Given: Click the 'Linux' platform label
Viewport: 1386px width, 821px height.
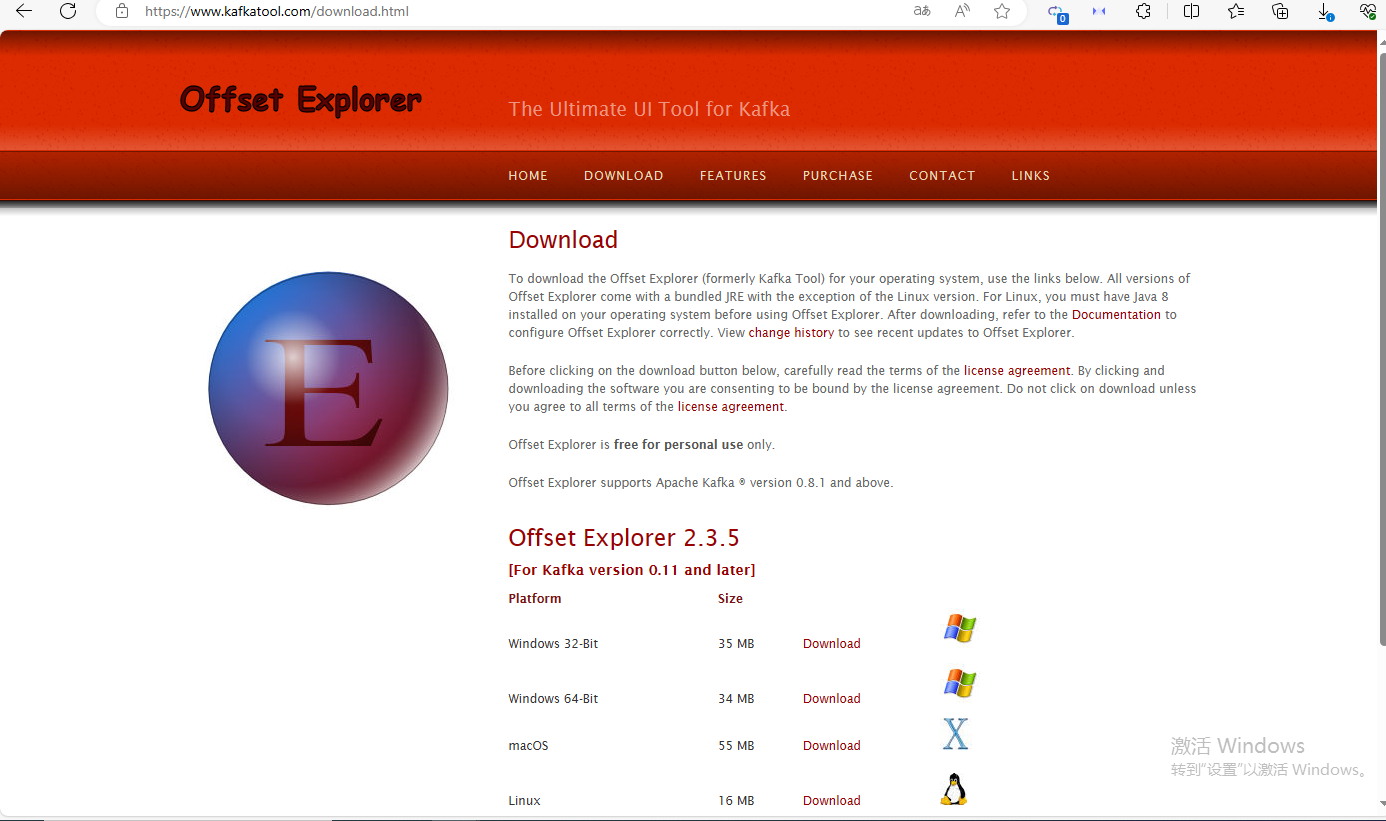Looking at the screenshot, I should pyautogui.click(x=524, y=801).
